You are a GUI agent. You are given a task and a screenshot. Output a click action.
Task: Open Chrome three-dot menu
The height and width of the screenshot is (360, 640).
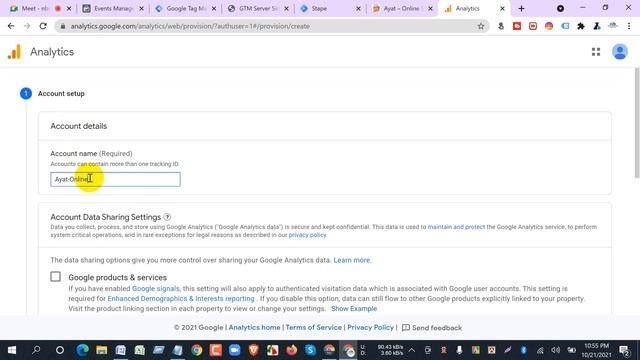(629, 26)
